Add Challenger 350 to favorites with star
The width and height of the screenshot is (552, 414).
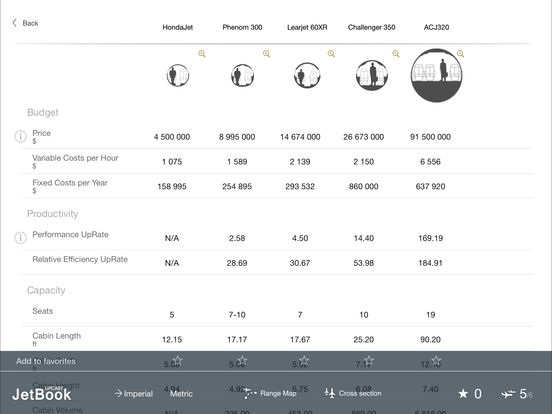(369, 360)
